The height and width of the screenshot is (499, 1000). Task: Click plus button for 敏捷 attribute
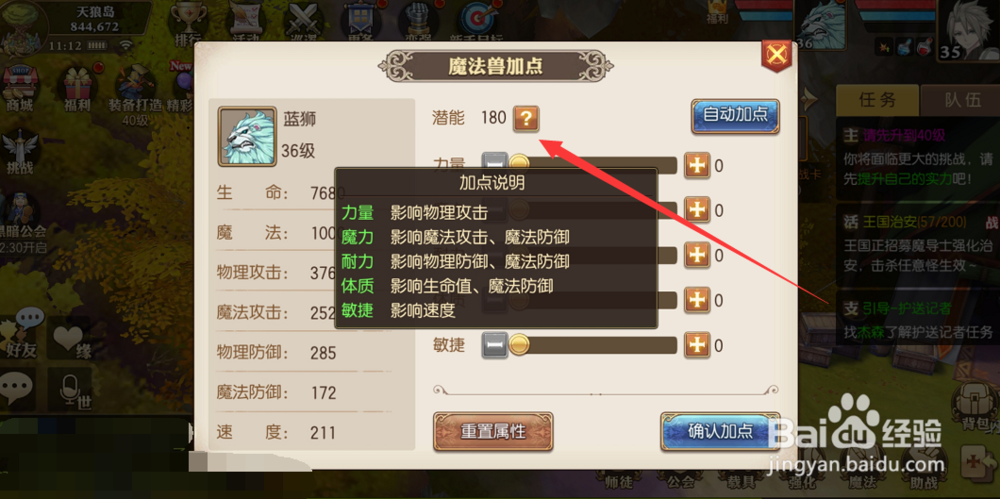coord(698,345)
